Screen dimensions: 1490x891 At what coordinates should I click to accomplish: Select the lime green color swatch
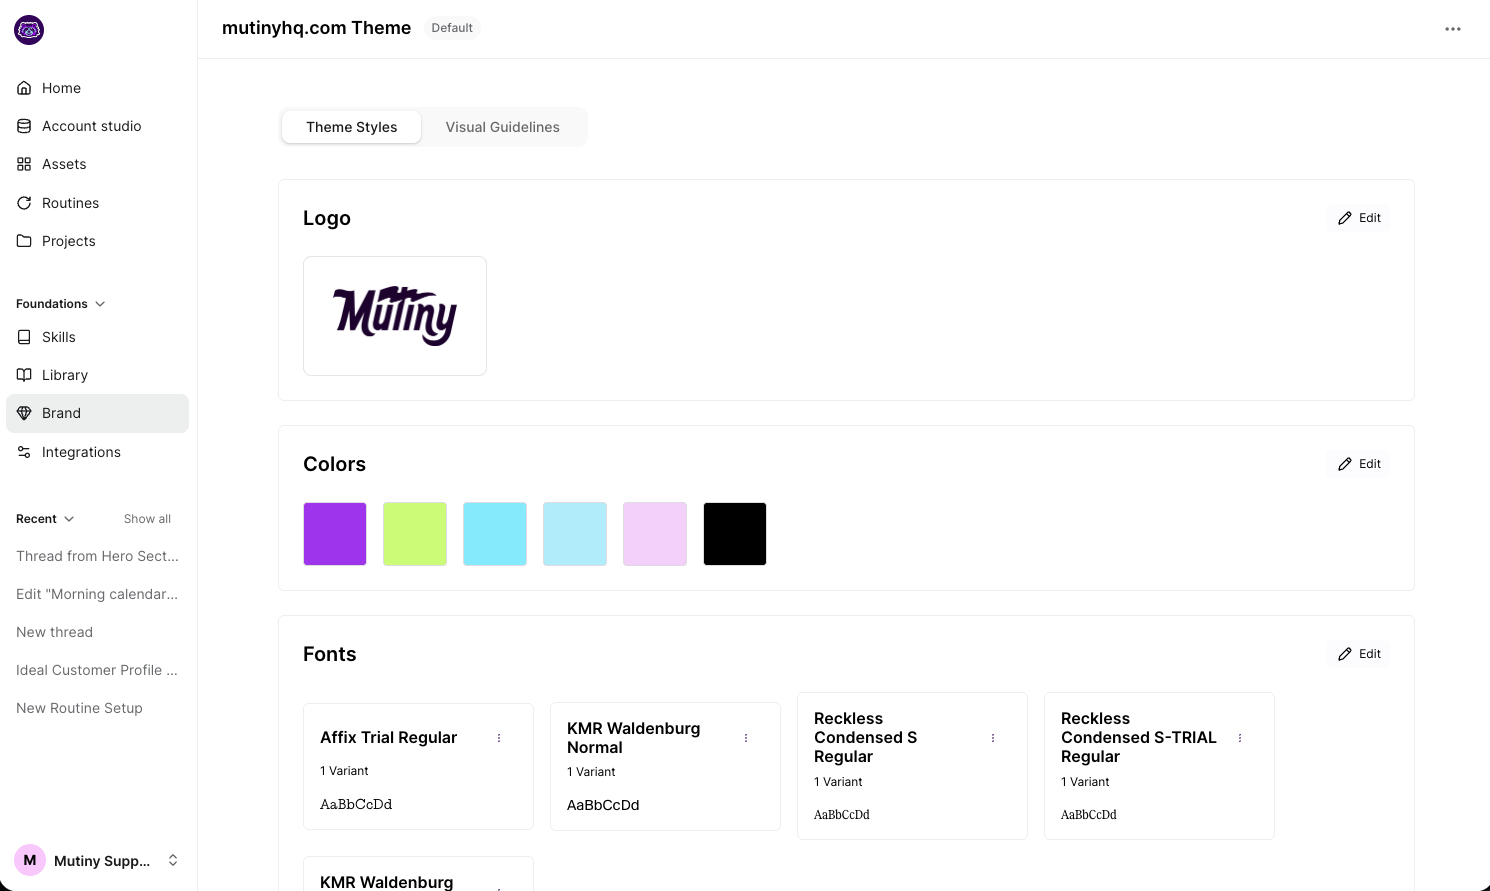415,534
